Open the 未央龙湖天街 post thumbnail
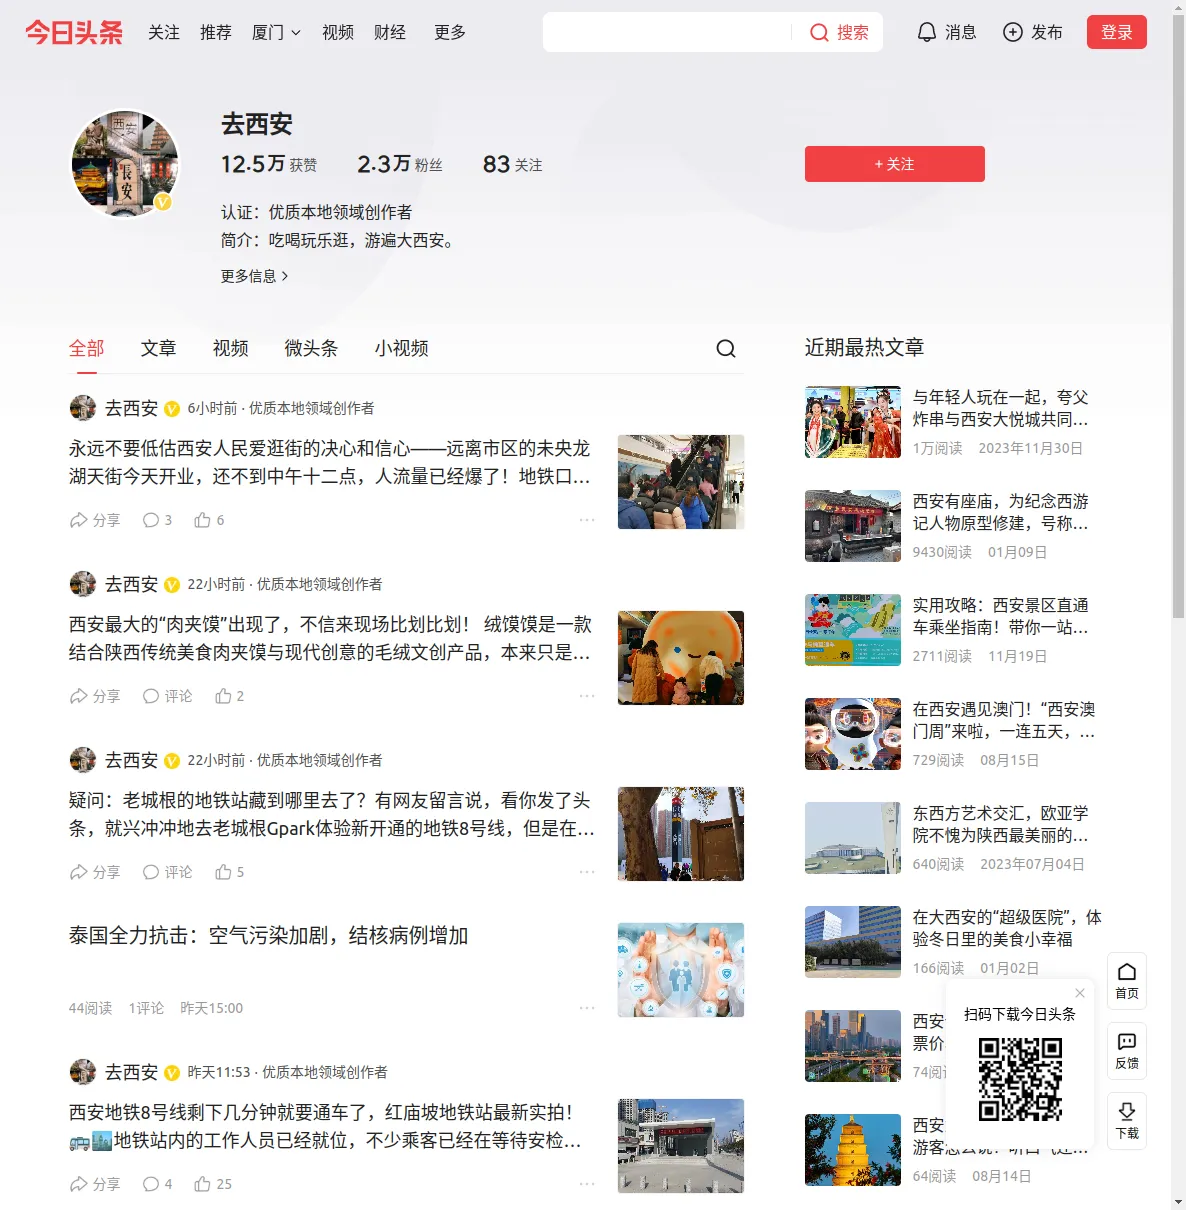This screenshot has height=1210, width=1186. 681,482
